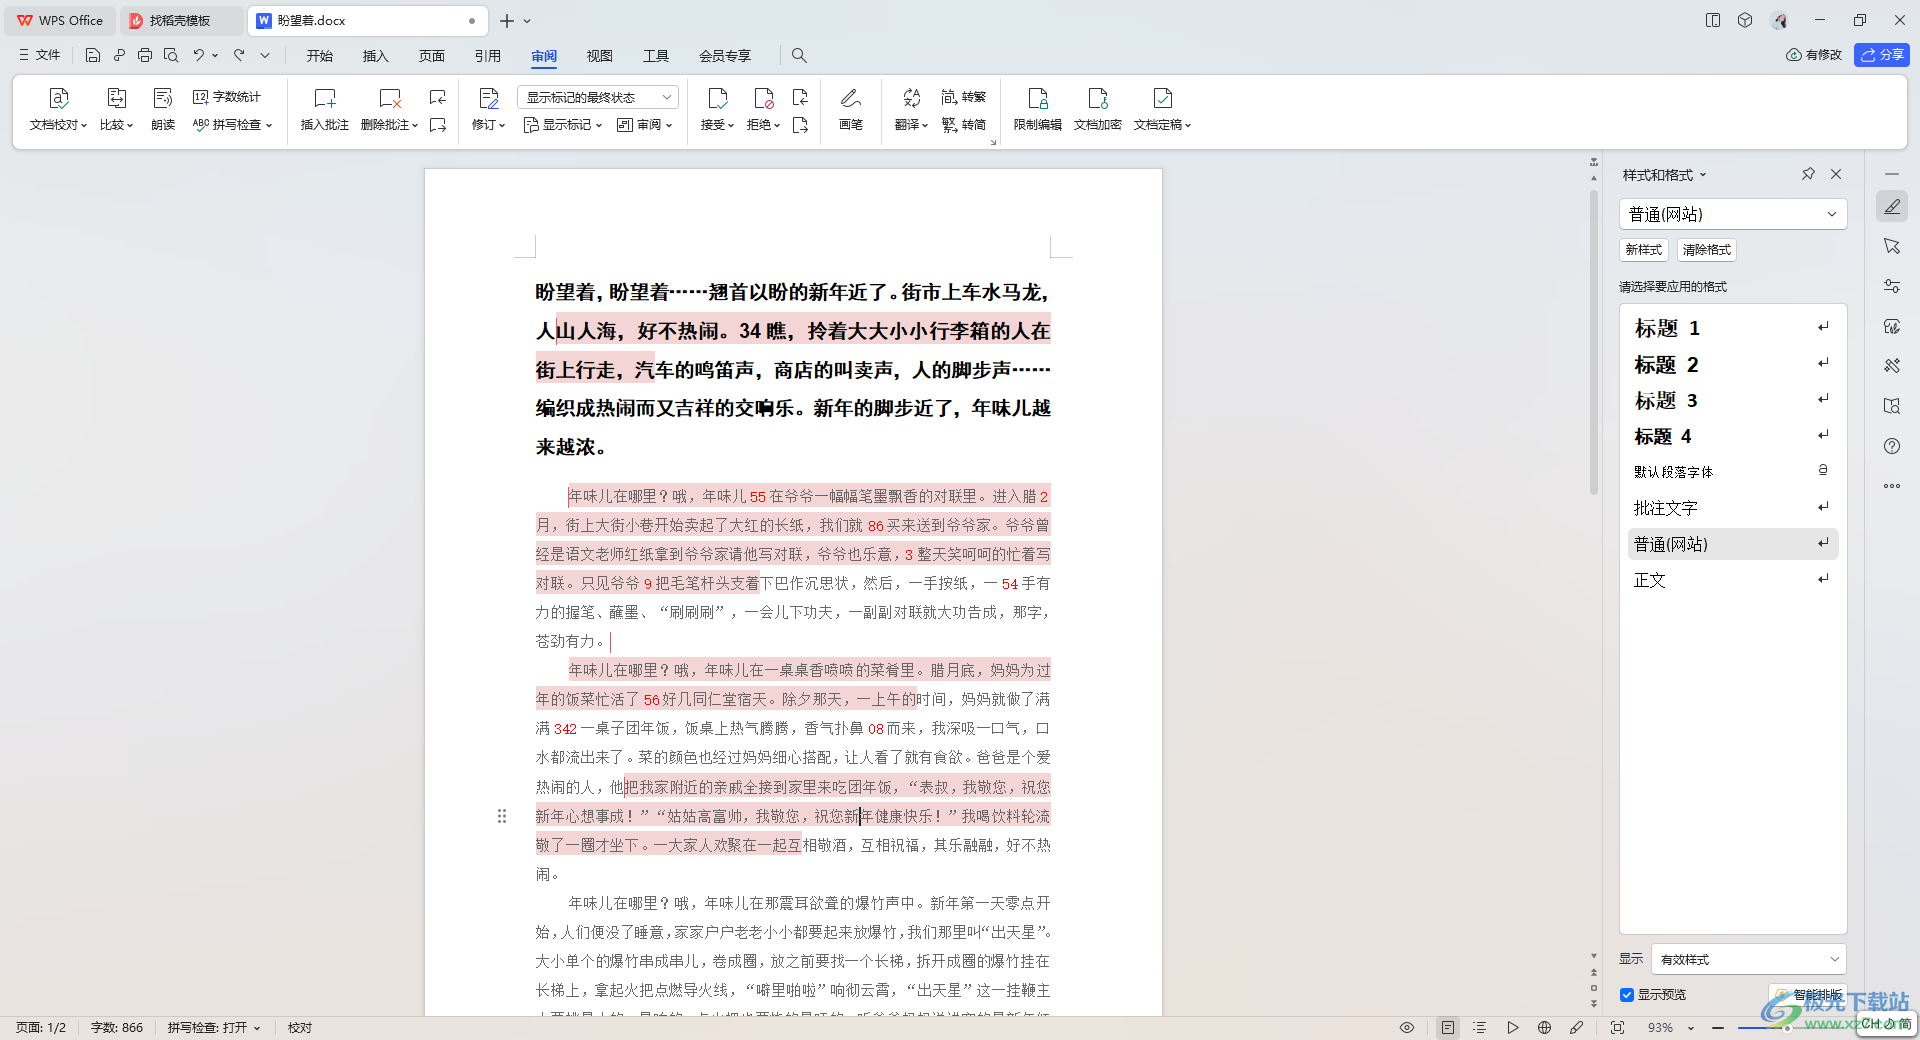Enter full-screen reading mode in status bar
Viewport: 1920px width, 1040px height.
click(x=1617, y=1027)
